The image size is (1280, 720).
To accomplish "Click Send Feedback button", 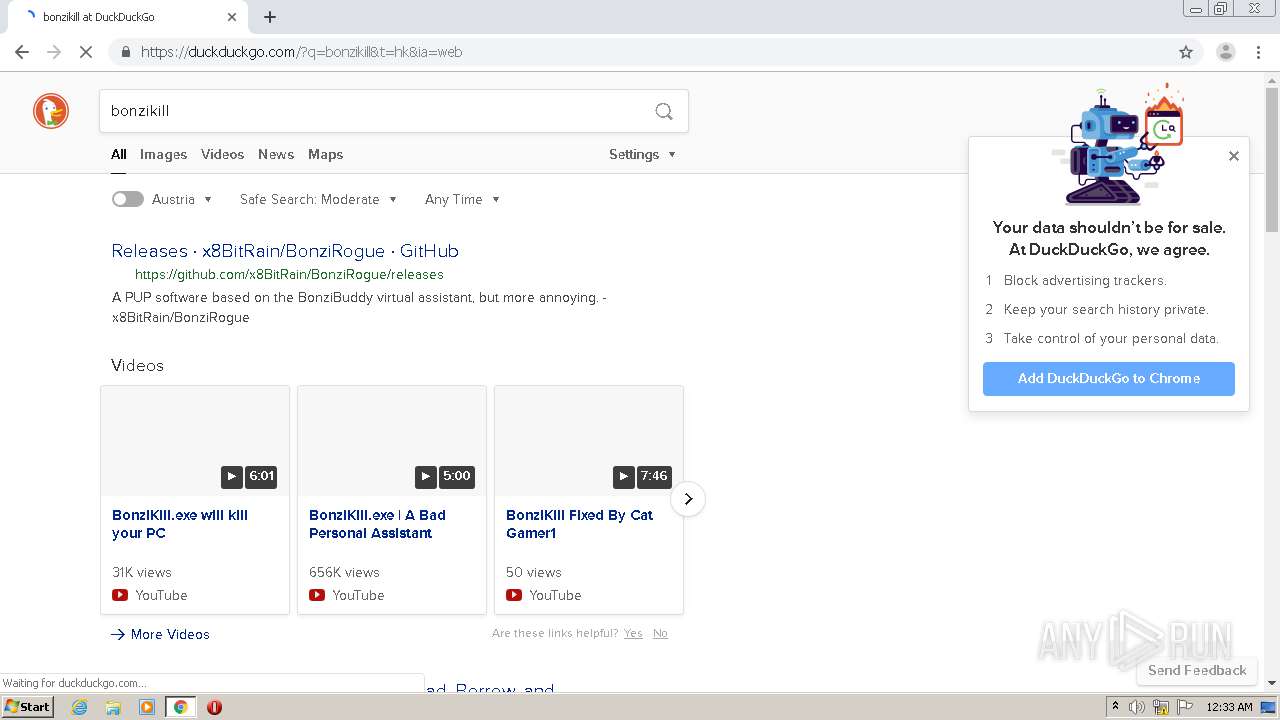I will pos(1197,670).
